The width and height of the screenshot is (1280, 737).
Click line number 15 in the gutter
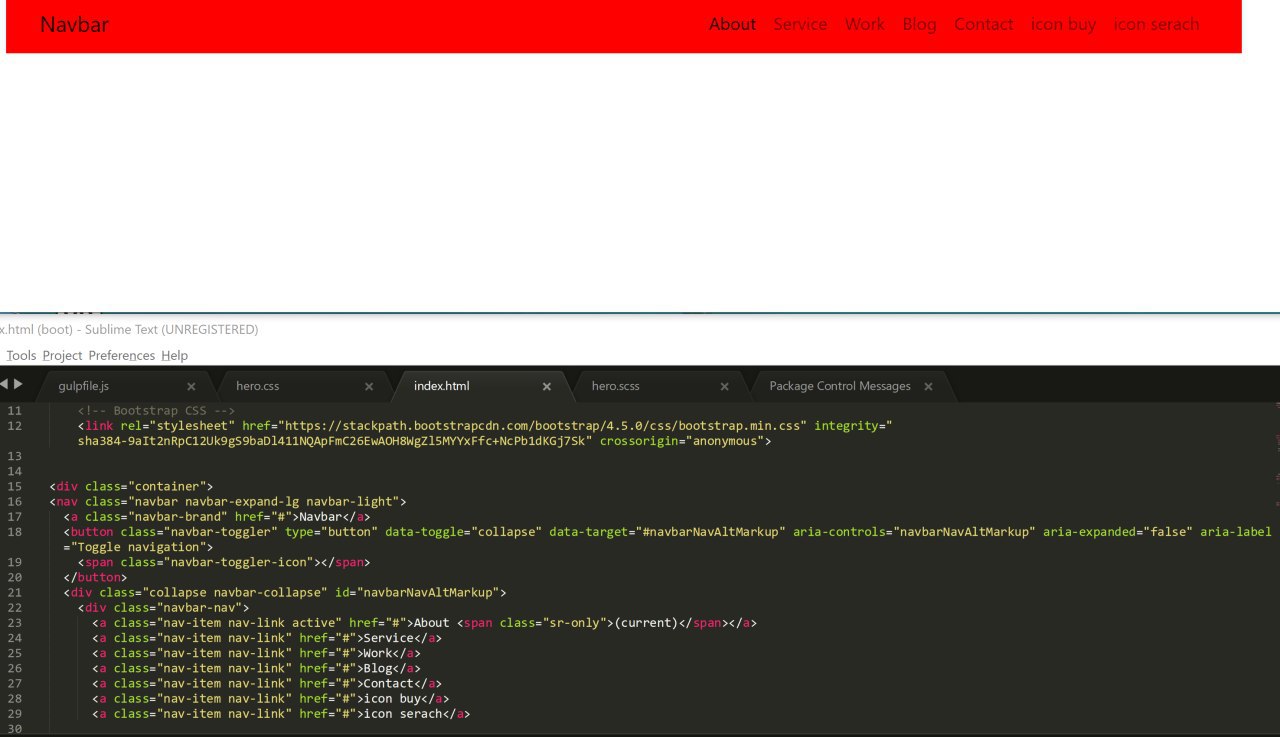click(14, 487)
